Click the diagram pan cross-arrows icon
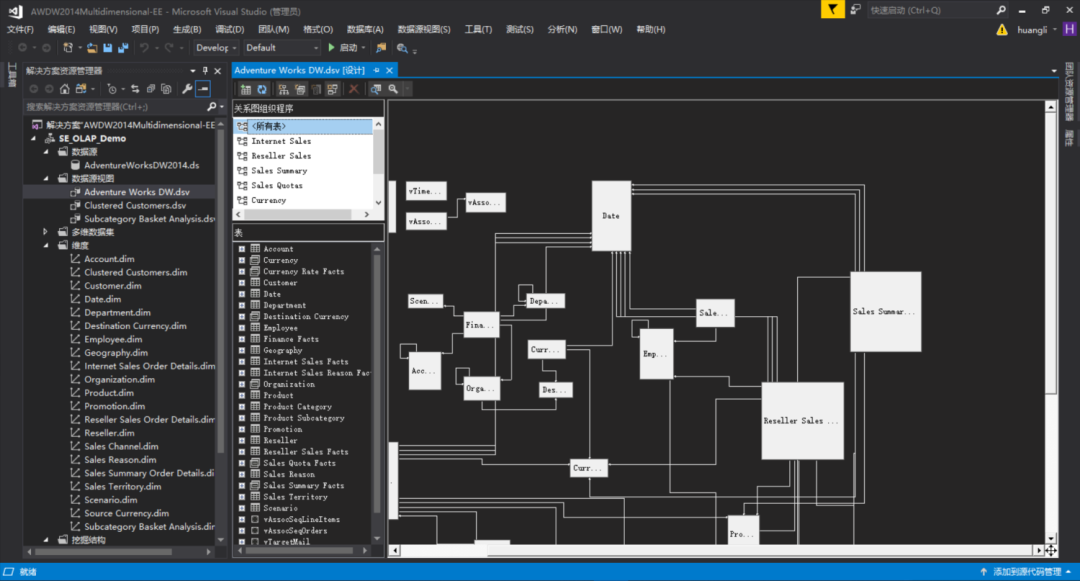Viewport: 1080px width, 581px height. tap(1050, 550)
